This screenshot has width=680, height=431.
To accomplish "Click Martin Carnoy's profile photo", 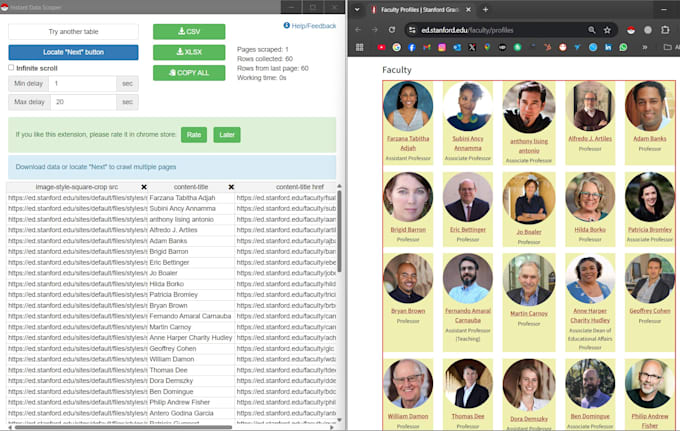I will pos(529,280).
